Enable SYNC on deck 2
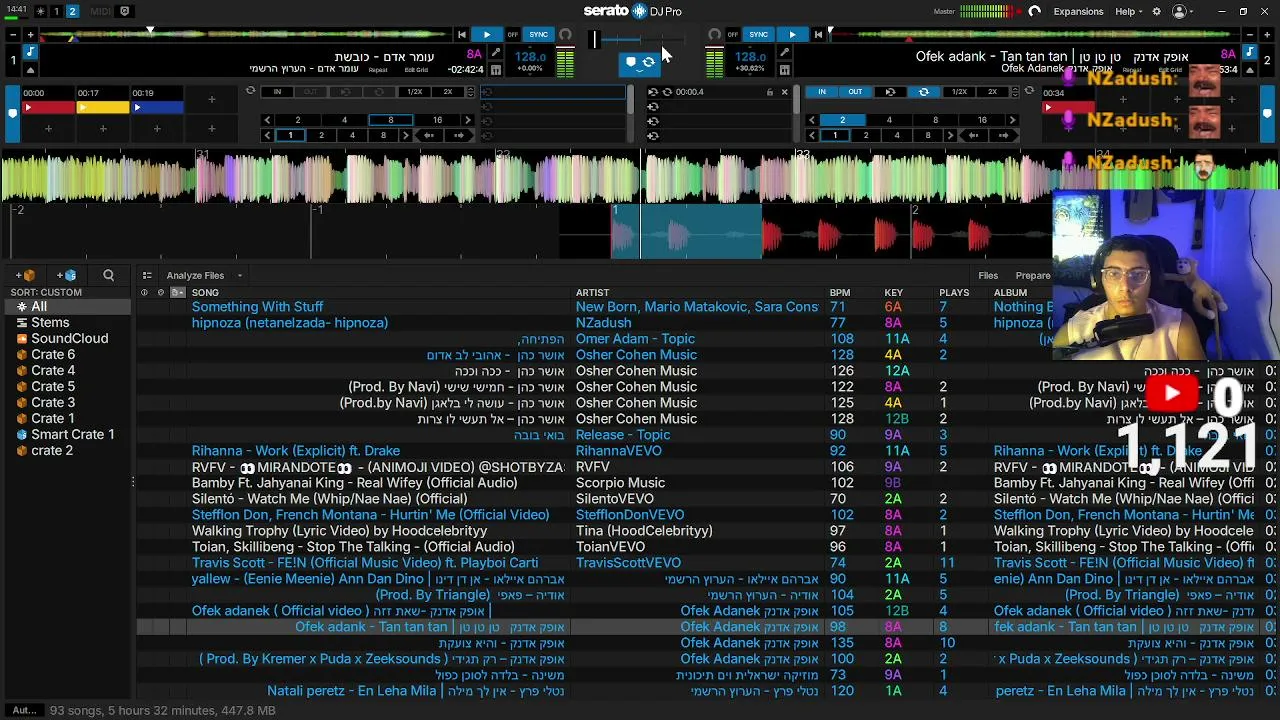 pyautogui.click(x=758, y=35)
